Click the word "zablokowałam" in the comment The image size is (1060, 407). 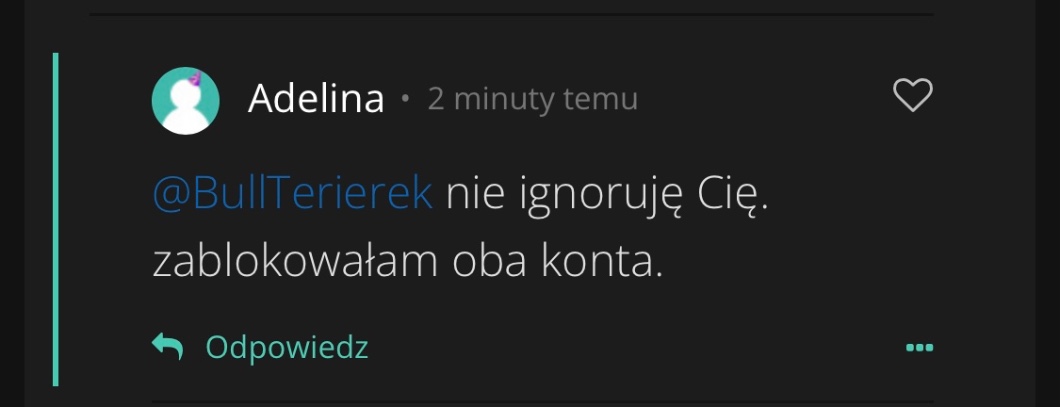pos(295,262)
